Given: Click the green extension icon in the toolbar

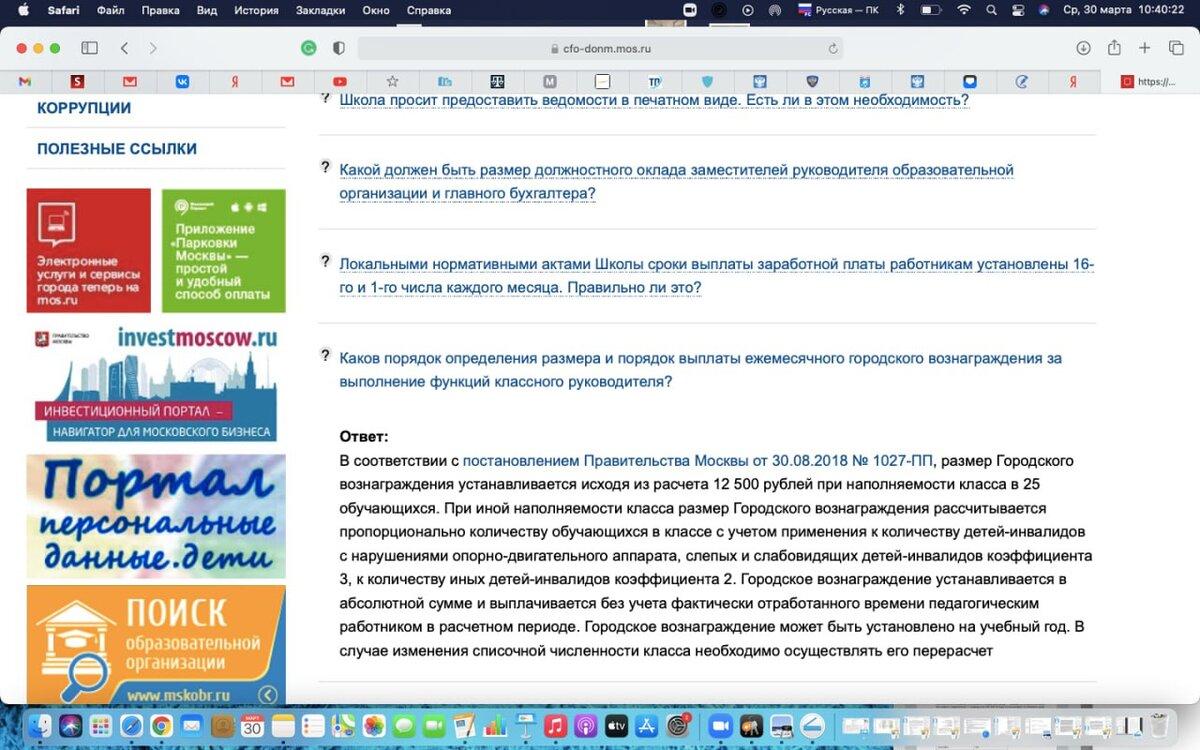Looking at the screenshot, I should pyautogui.click(x=308, y=47).
